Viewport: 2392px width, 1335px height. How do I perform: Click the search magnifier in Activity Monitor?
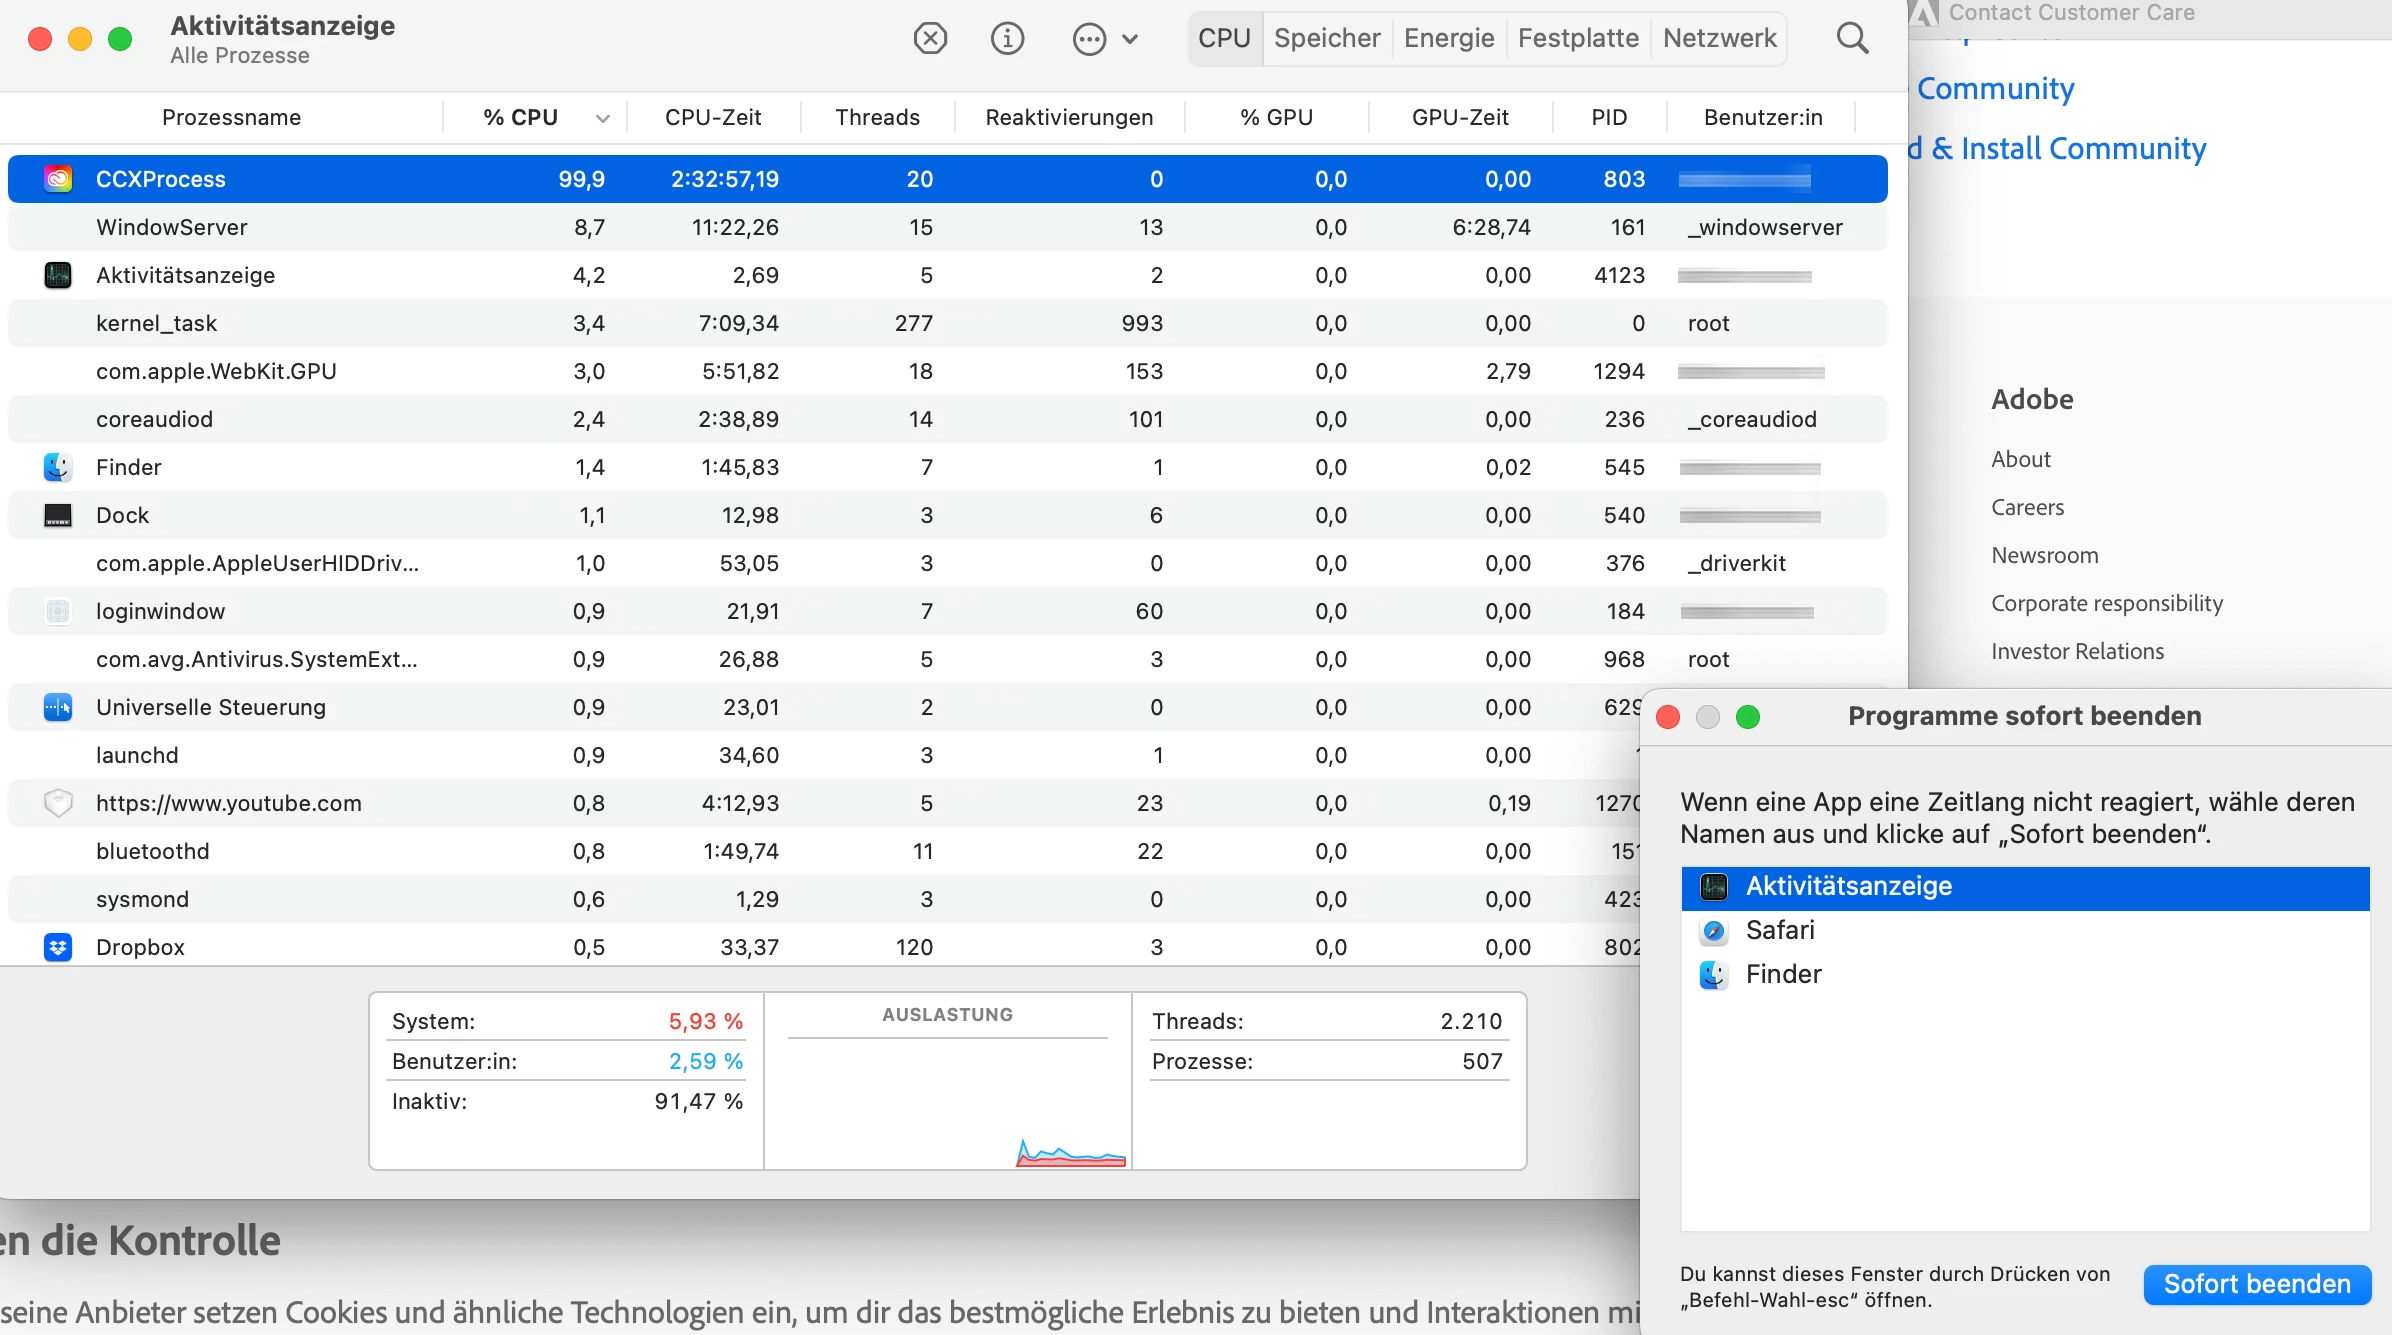click(x=1852, y=39)
